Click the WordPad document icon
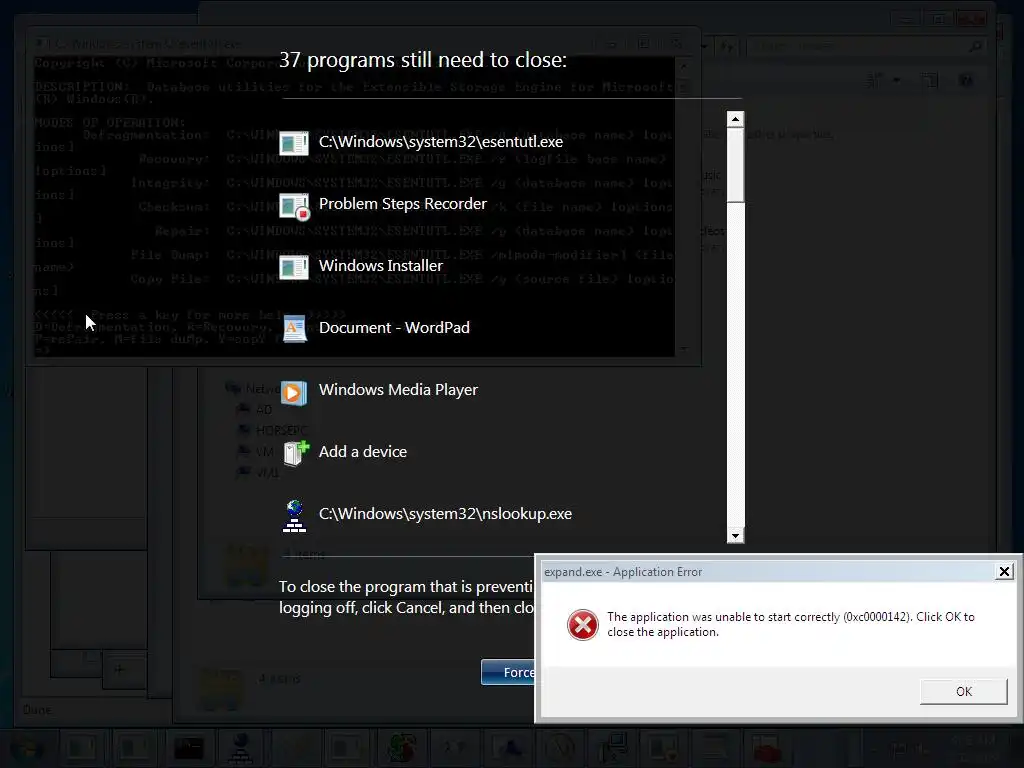 (295, 328)
